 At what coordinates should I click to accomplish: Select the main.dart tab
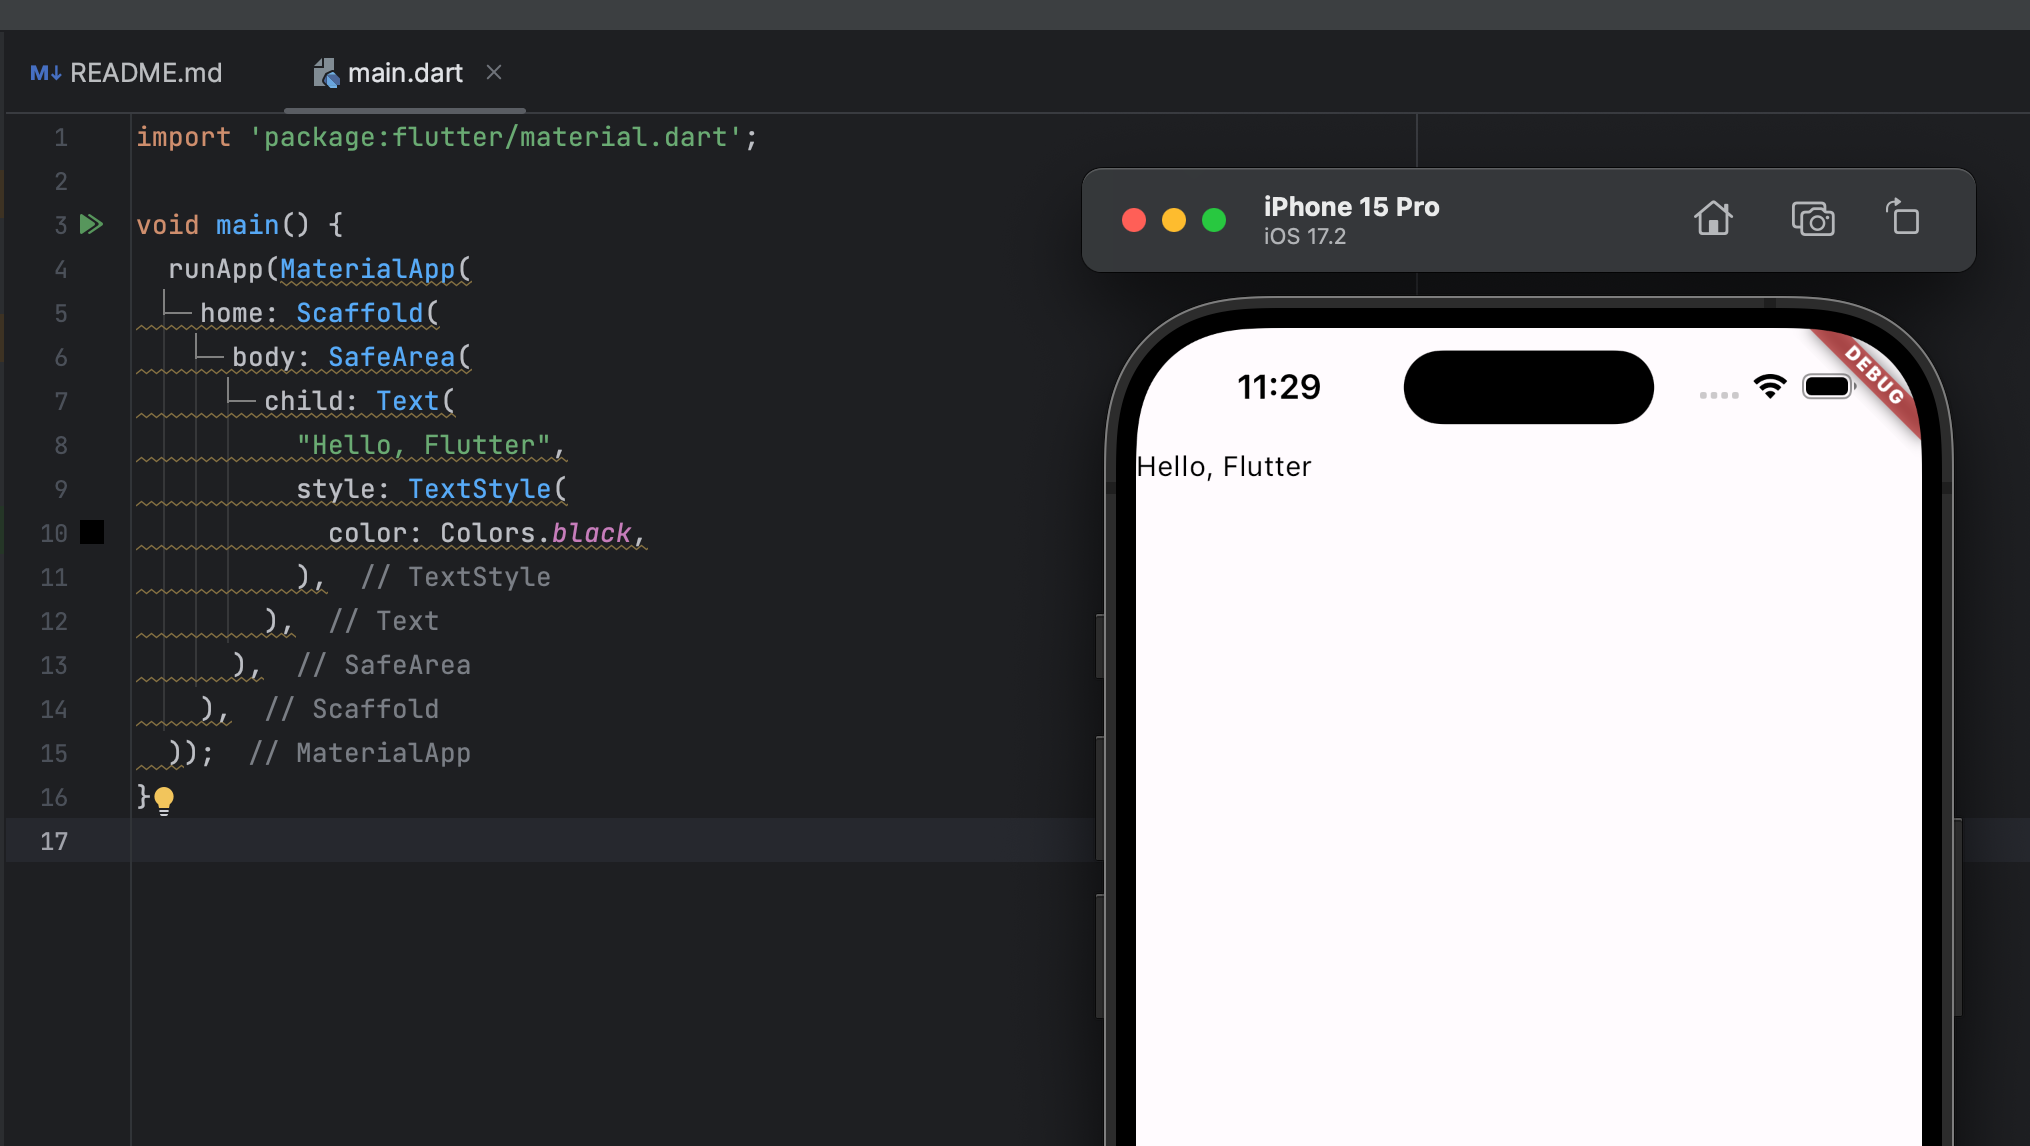[x=404, y=73]
